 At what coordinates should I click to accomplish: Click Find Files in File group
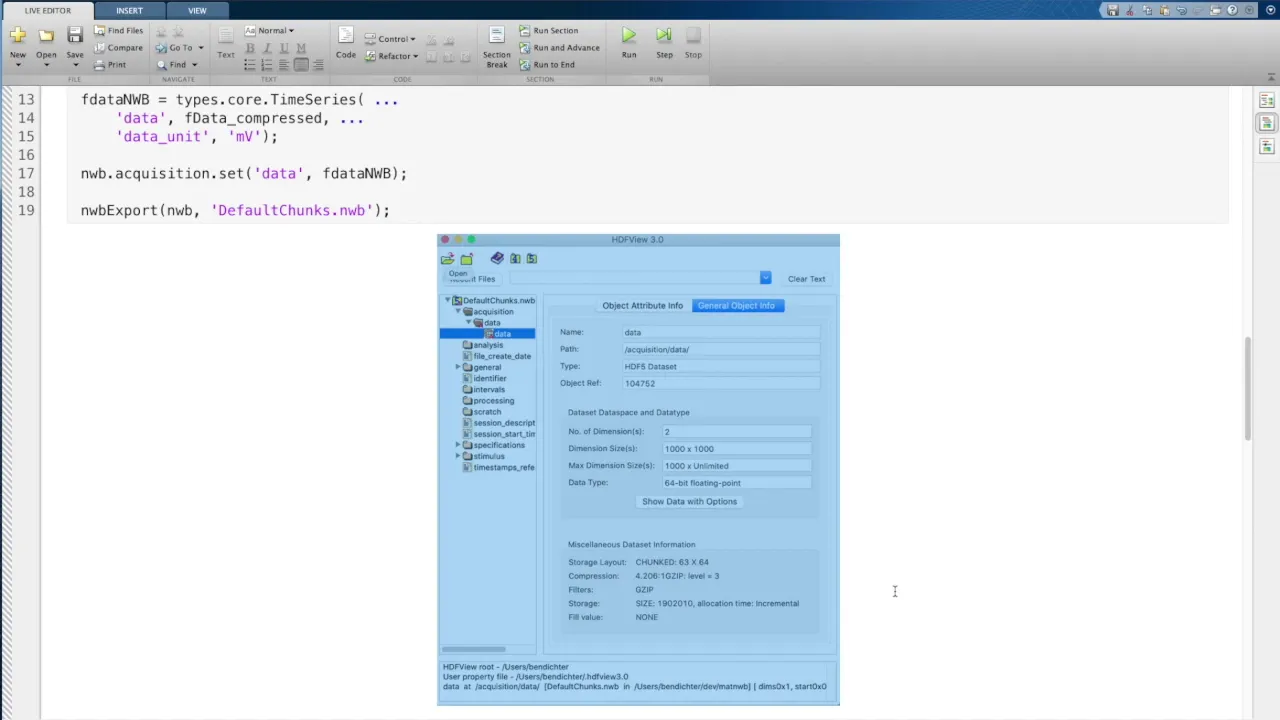pos(119,30)
